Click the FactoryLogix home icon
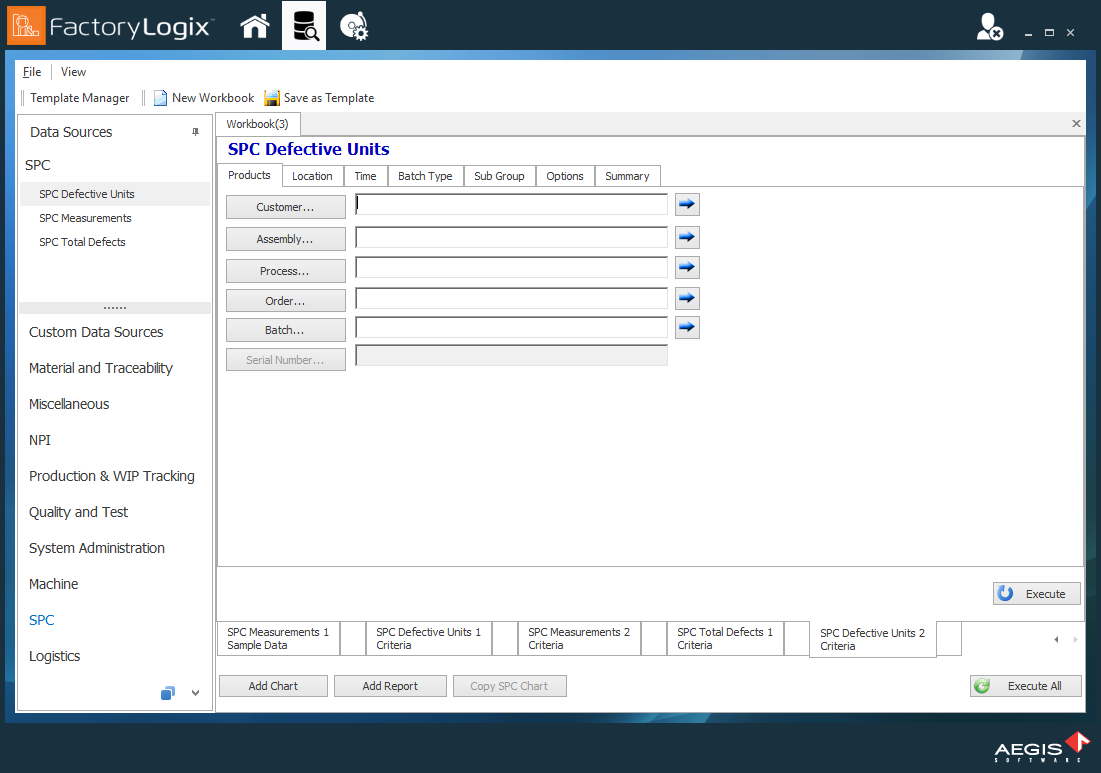The image size is (1101, 773). 255,24
